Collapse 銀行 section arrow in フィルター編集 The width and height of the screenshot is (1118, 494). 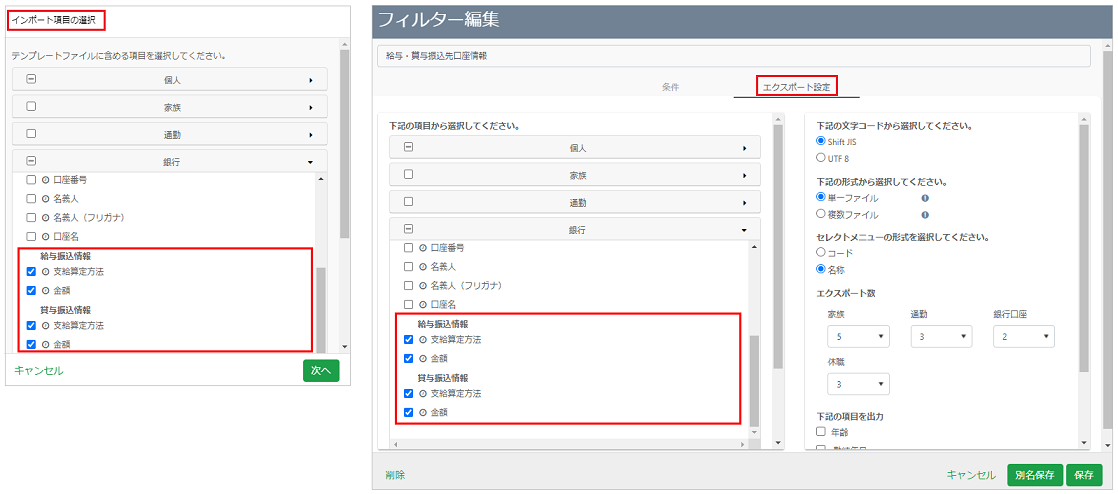point(744,230)
